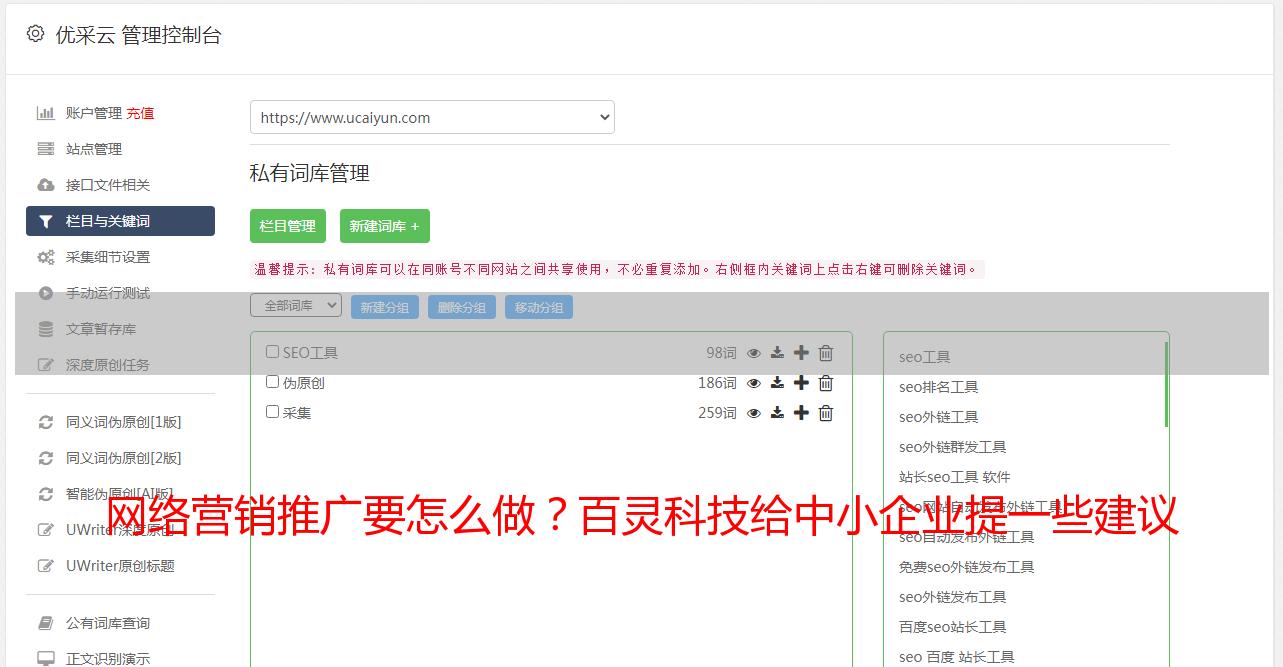
Task: Delete the 伪原创 library with trash icon
Action: (x=826, y=383)
